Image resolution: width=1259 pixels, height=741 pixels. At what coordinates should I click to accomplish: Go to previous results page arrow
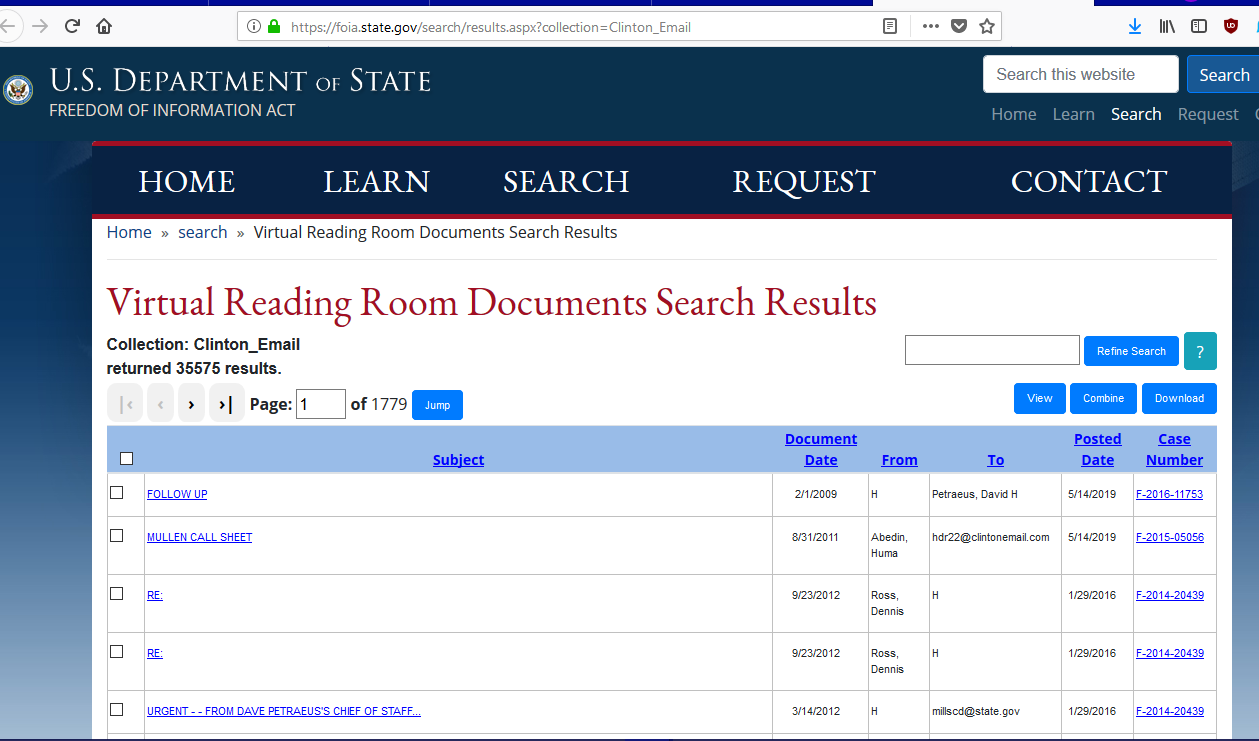coord(160,404)
